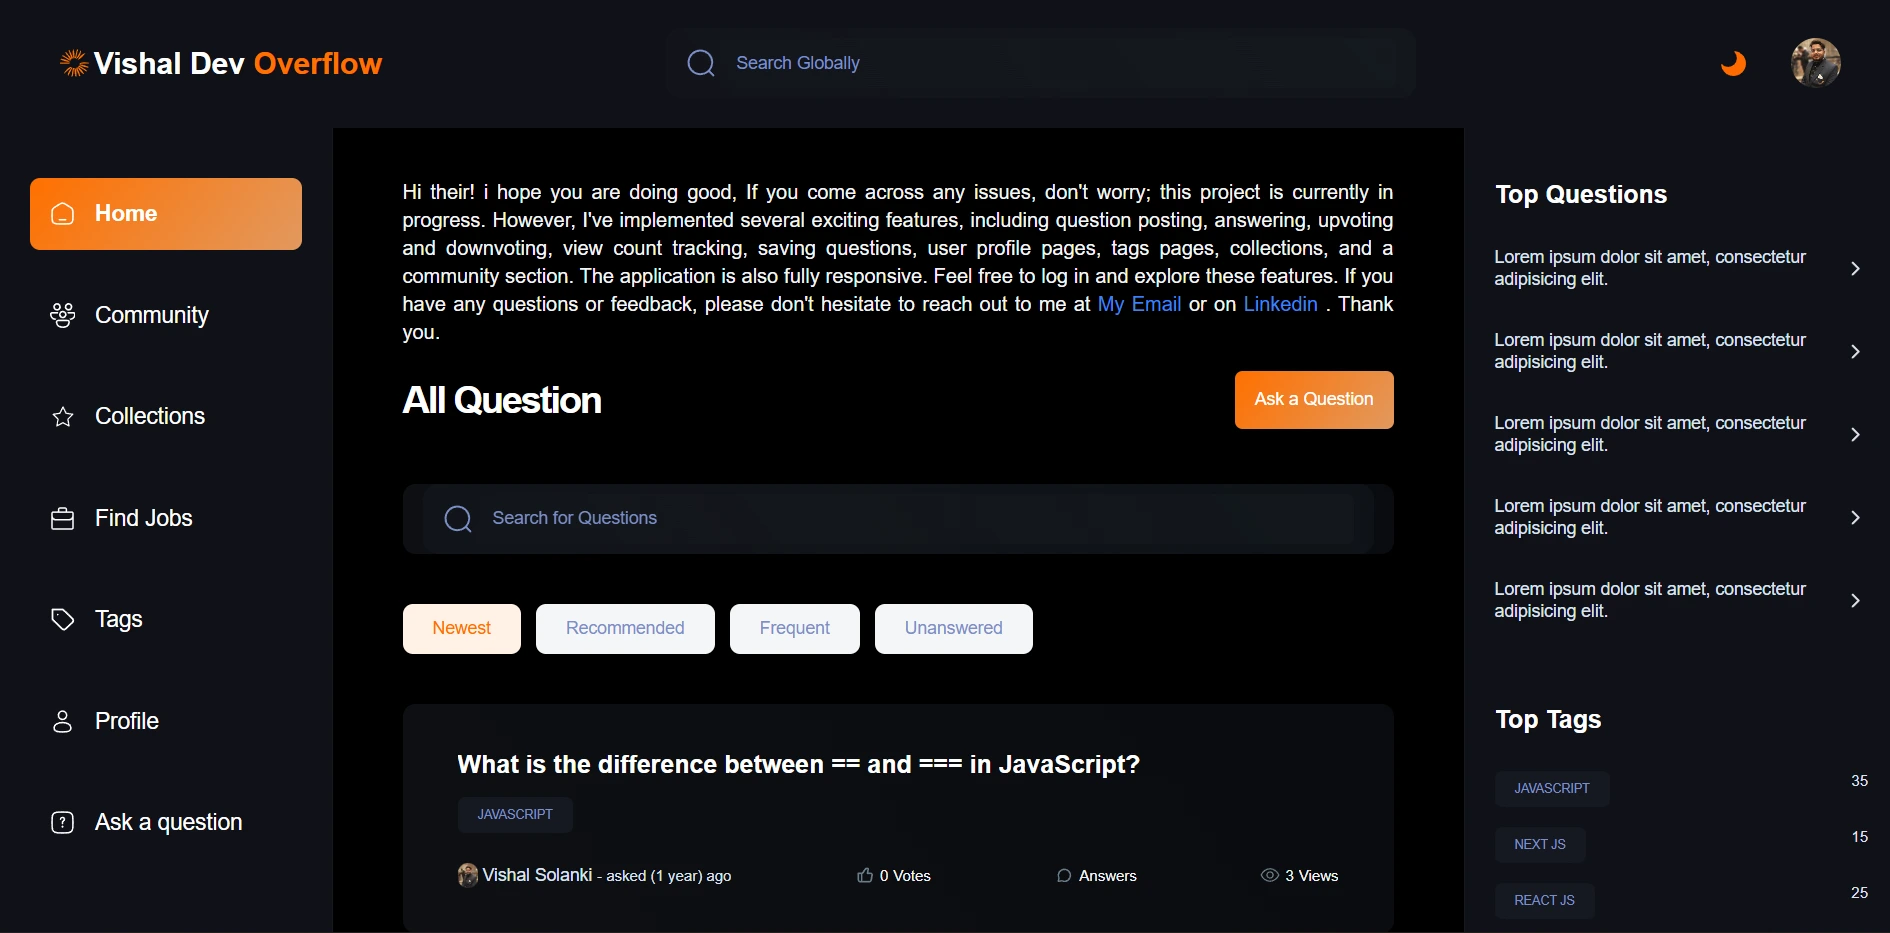
Task: Open the Linkedin link in intro text
Action: pyautogui.click(x=1280, y=304)
